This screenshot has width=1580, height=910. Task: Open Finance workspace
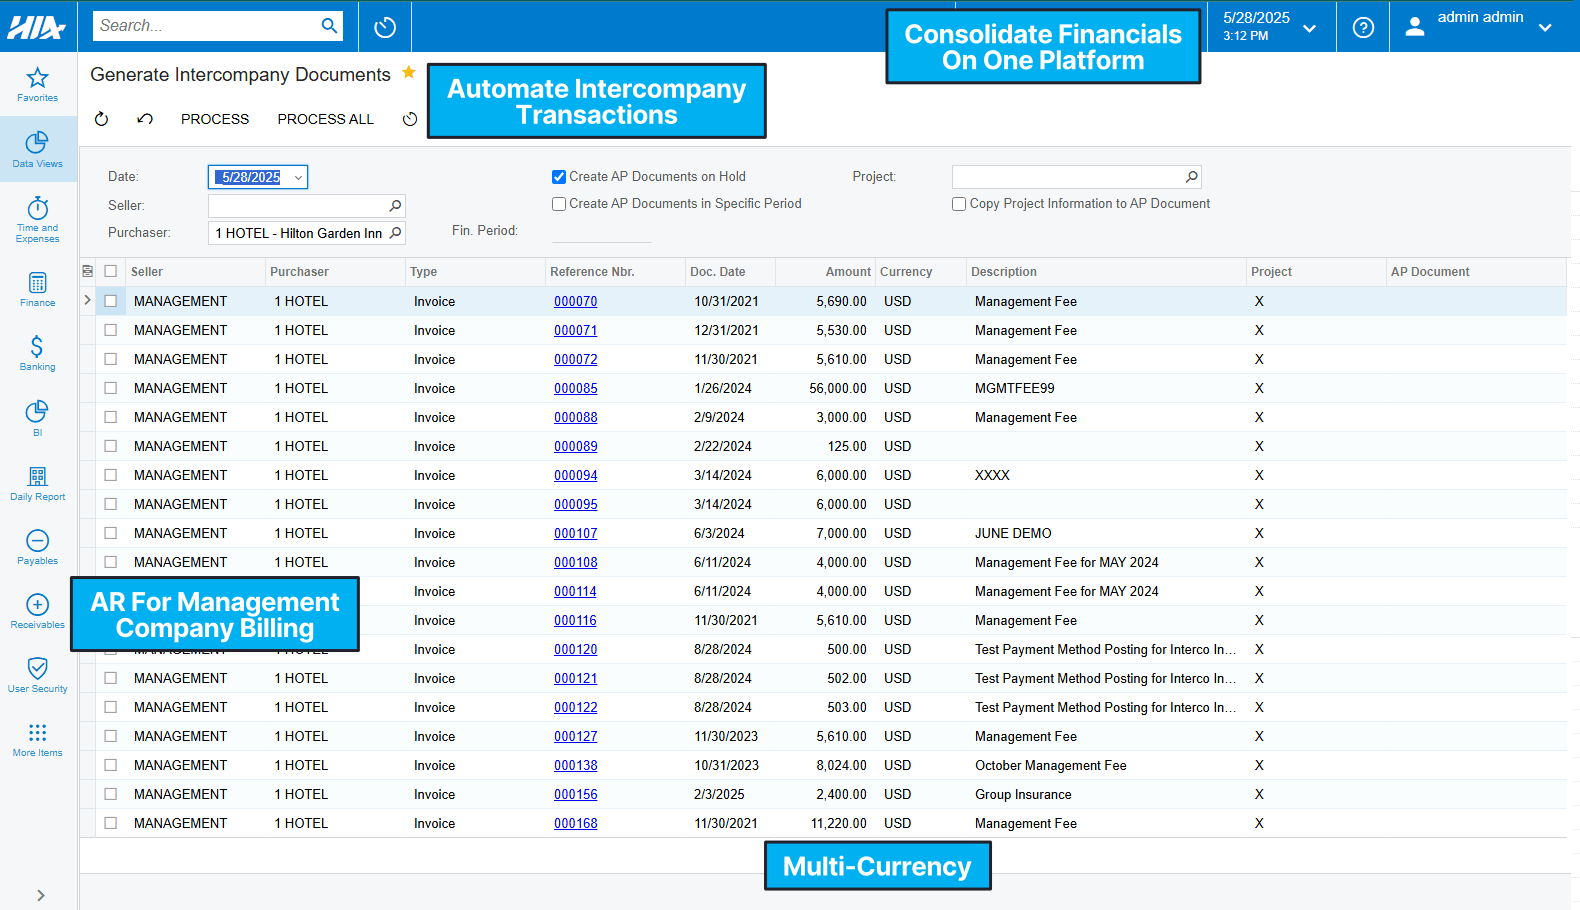[x=37, y=289]
